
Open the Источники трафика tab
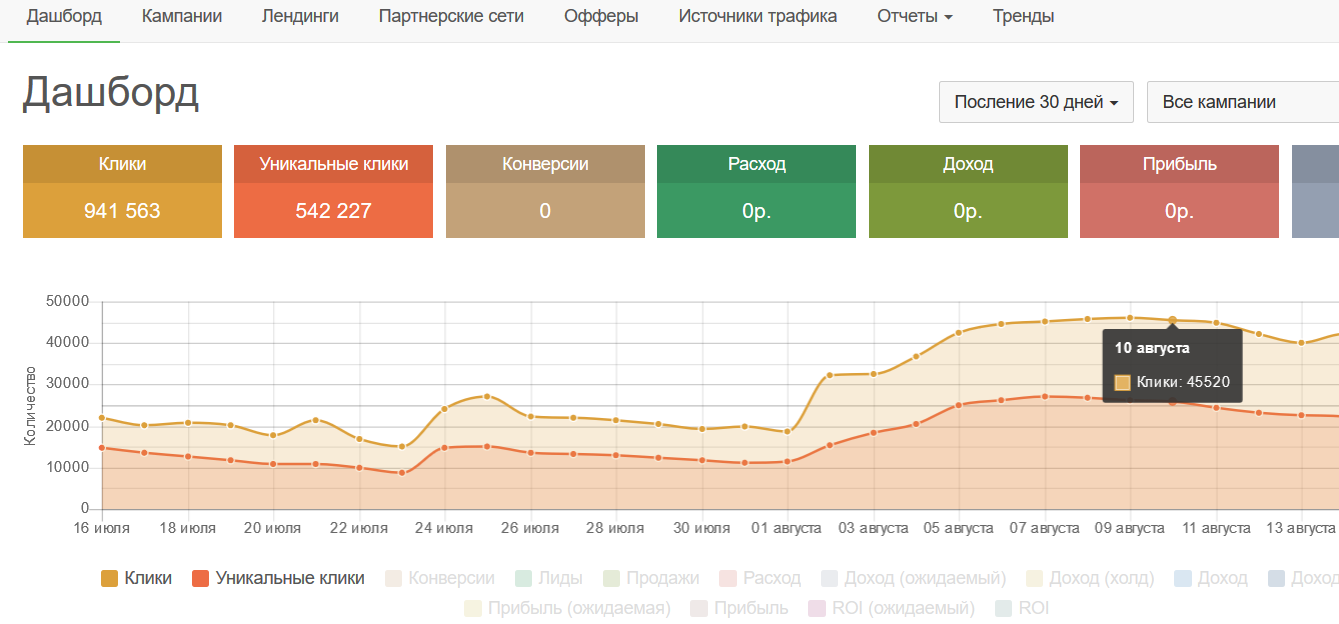pyautogui.click(x=758, y=16)
